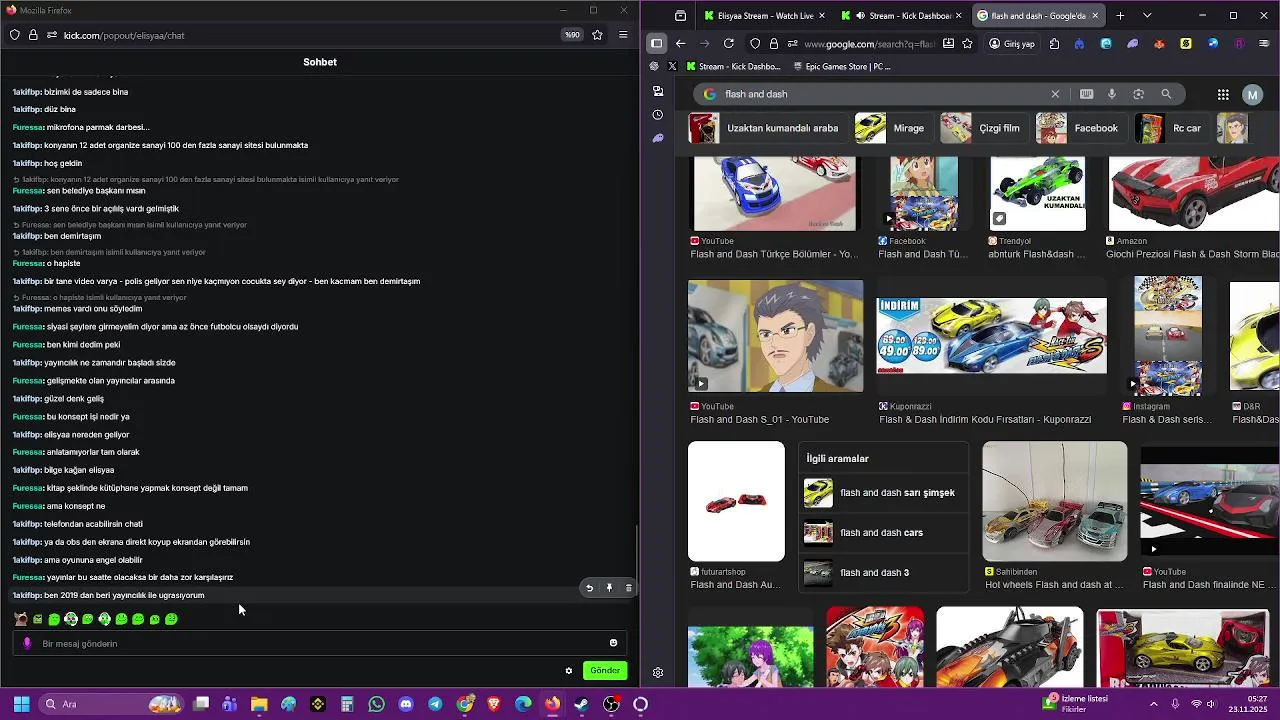1280x720 pixels.
Task: Delete the hovered chat message
Action: pos(628,588)
